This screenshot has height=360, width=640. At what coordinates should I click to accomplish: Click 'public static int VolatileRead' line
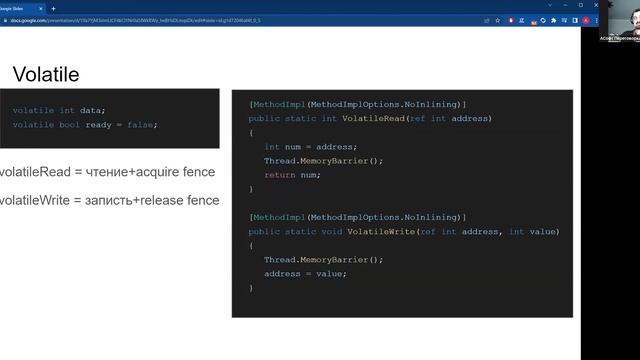click(x=370, y=119)
